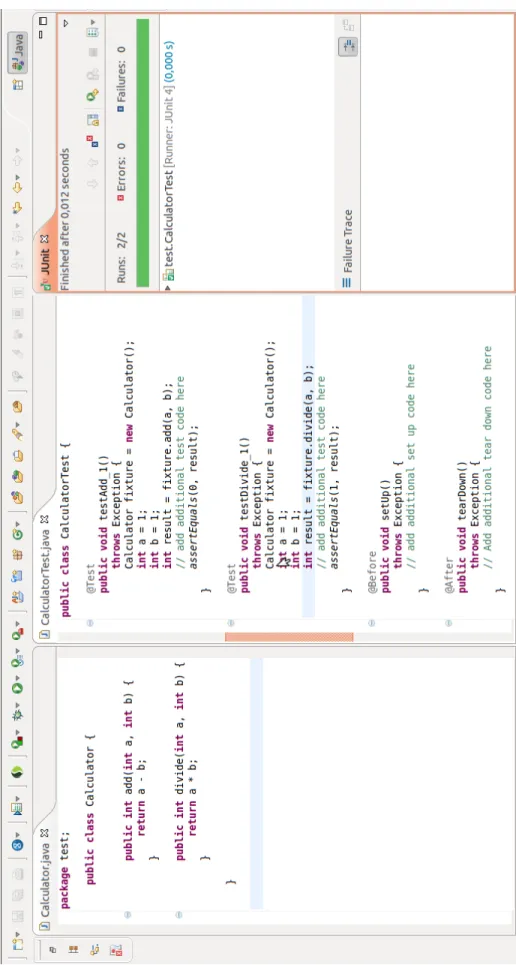Viewport: 516px width, 965px height.
Task: Open the Test Run History dropdown arrow
Action: point(92,22)
